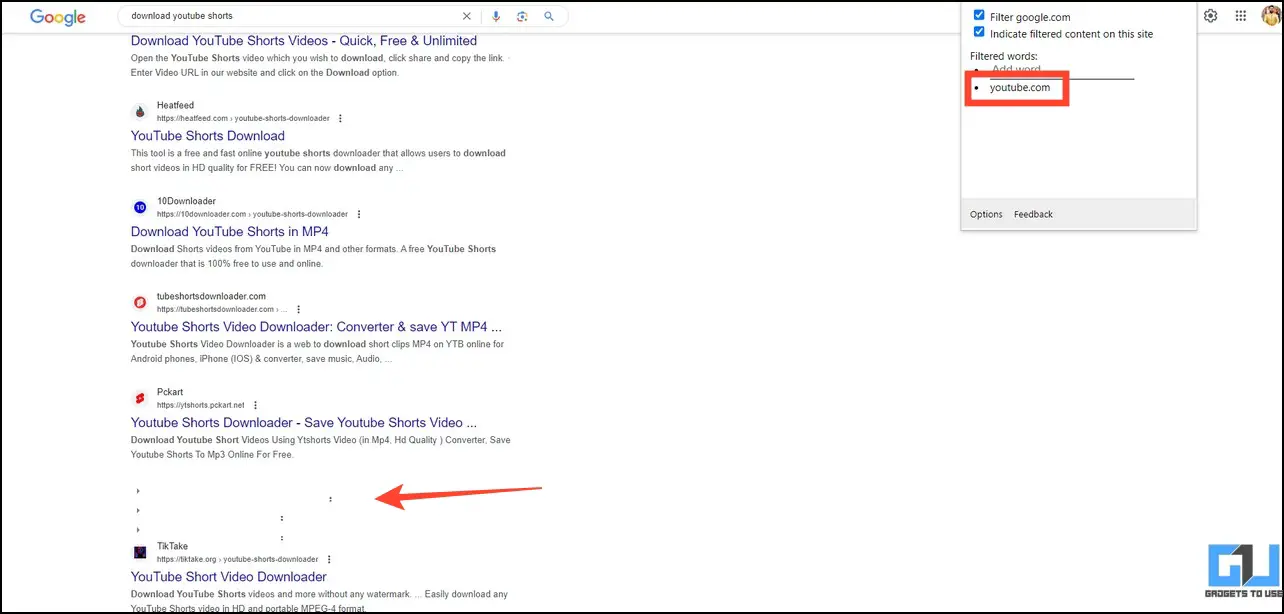Open the YouTube Short Video Downloader result
This screenshot has width=1284, height=614.
coord(229,577)
